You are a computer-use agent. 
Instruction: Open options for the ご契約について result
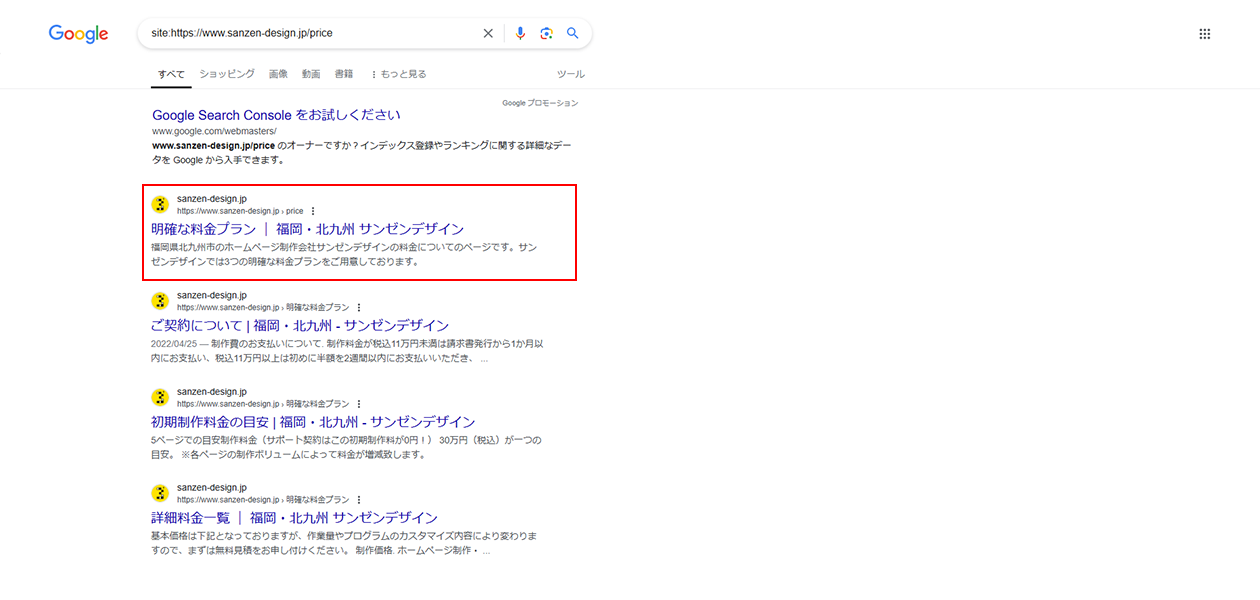pos(359,307)
